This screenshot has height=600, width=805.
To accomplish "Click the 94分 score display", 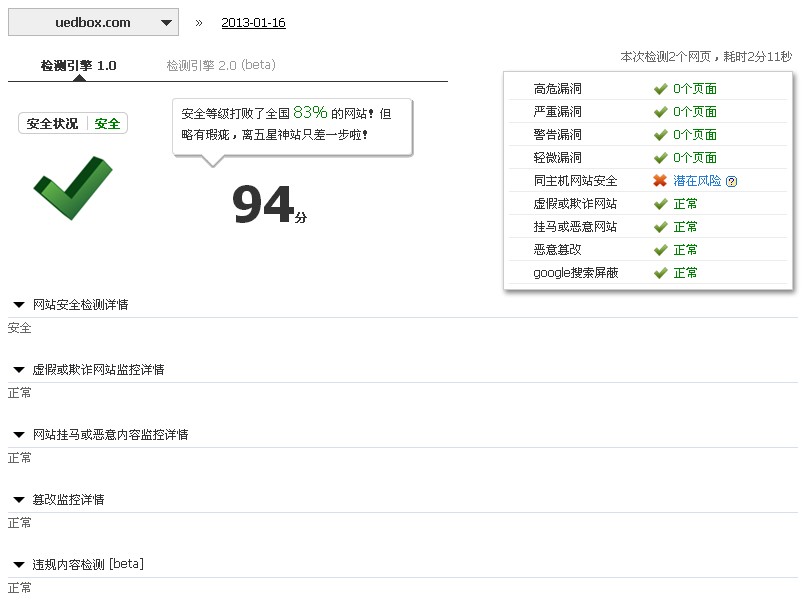I will pos(268,205).
